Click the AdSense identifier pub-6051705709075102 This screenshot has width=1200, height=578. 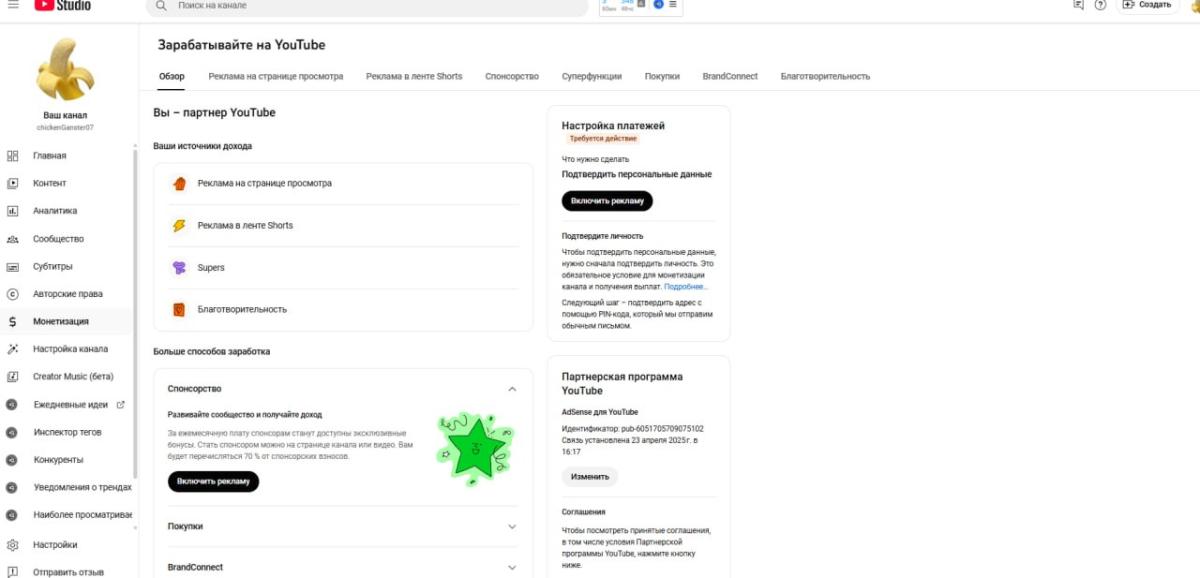click(661, 429)
